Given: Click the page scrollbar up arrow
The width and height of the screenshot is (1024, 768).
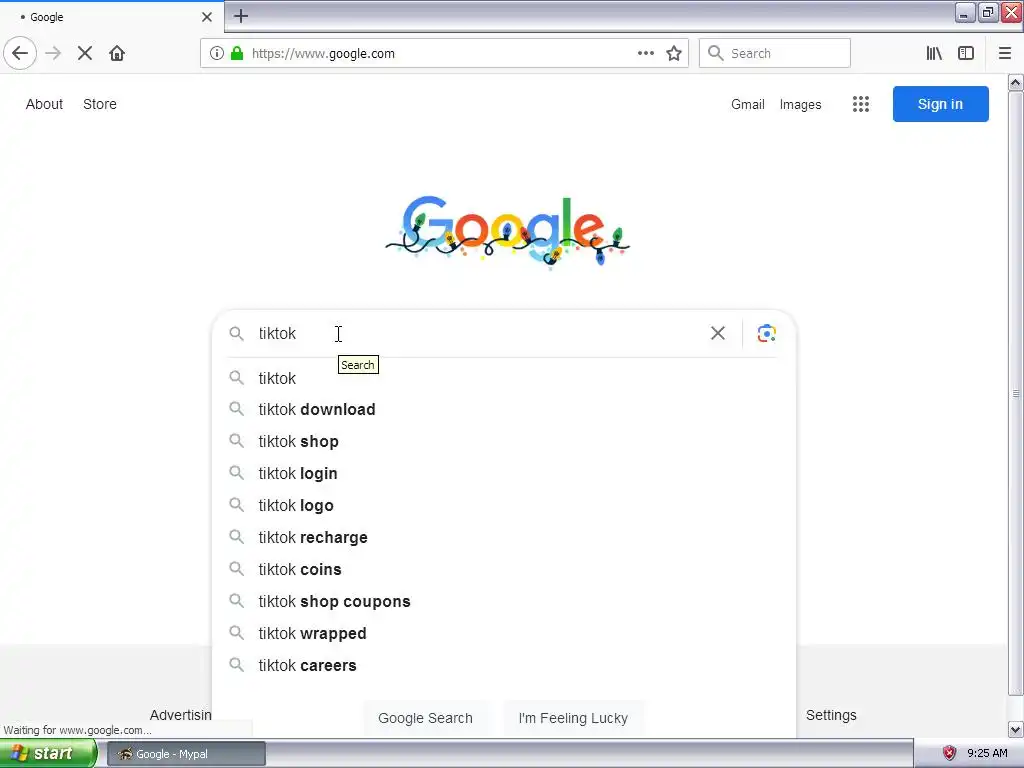Looking at the screenshot, I should coord(1015,82).
